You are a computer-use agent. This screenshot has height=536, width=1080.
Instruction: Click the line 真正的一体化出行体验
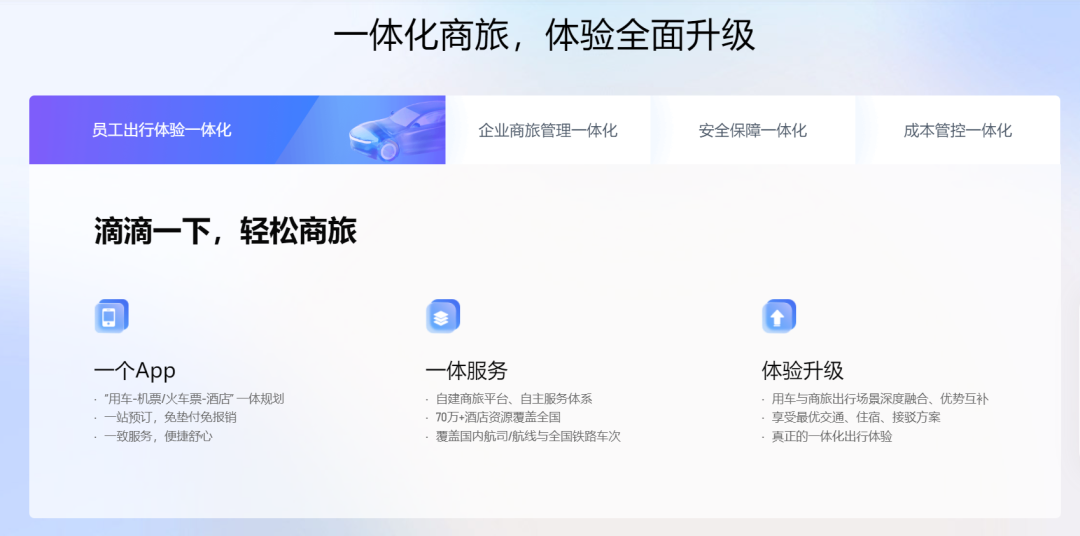[x=832, y=436]
